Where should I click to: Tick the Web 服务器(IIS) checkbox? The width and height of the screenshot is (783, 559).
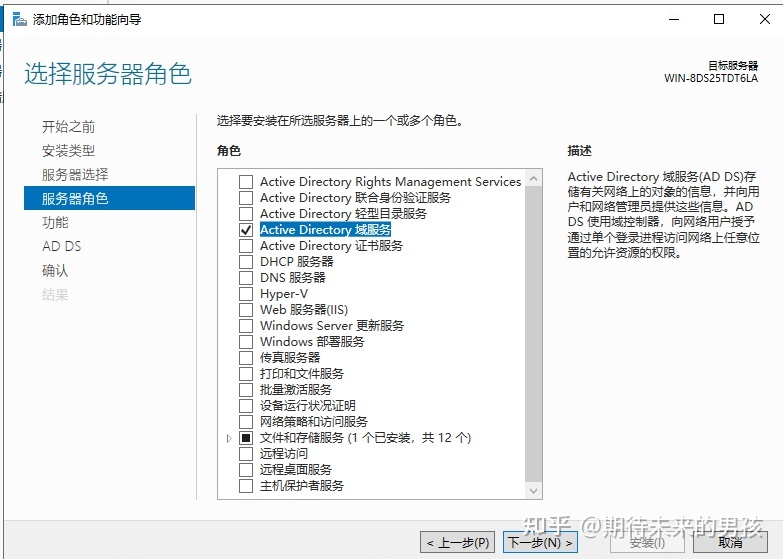tap(246, 310)
